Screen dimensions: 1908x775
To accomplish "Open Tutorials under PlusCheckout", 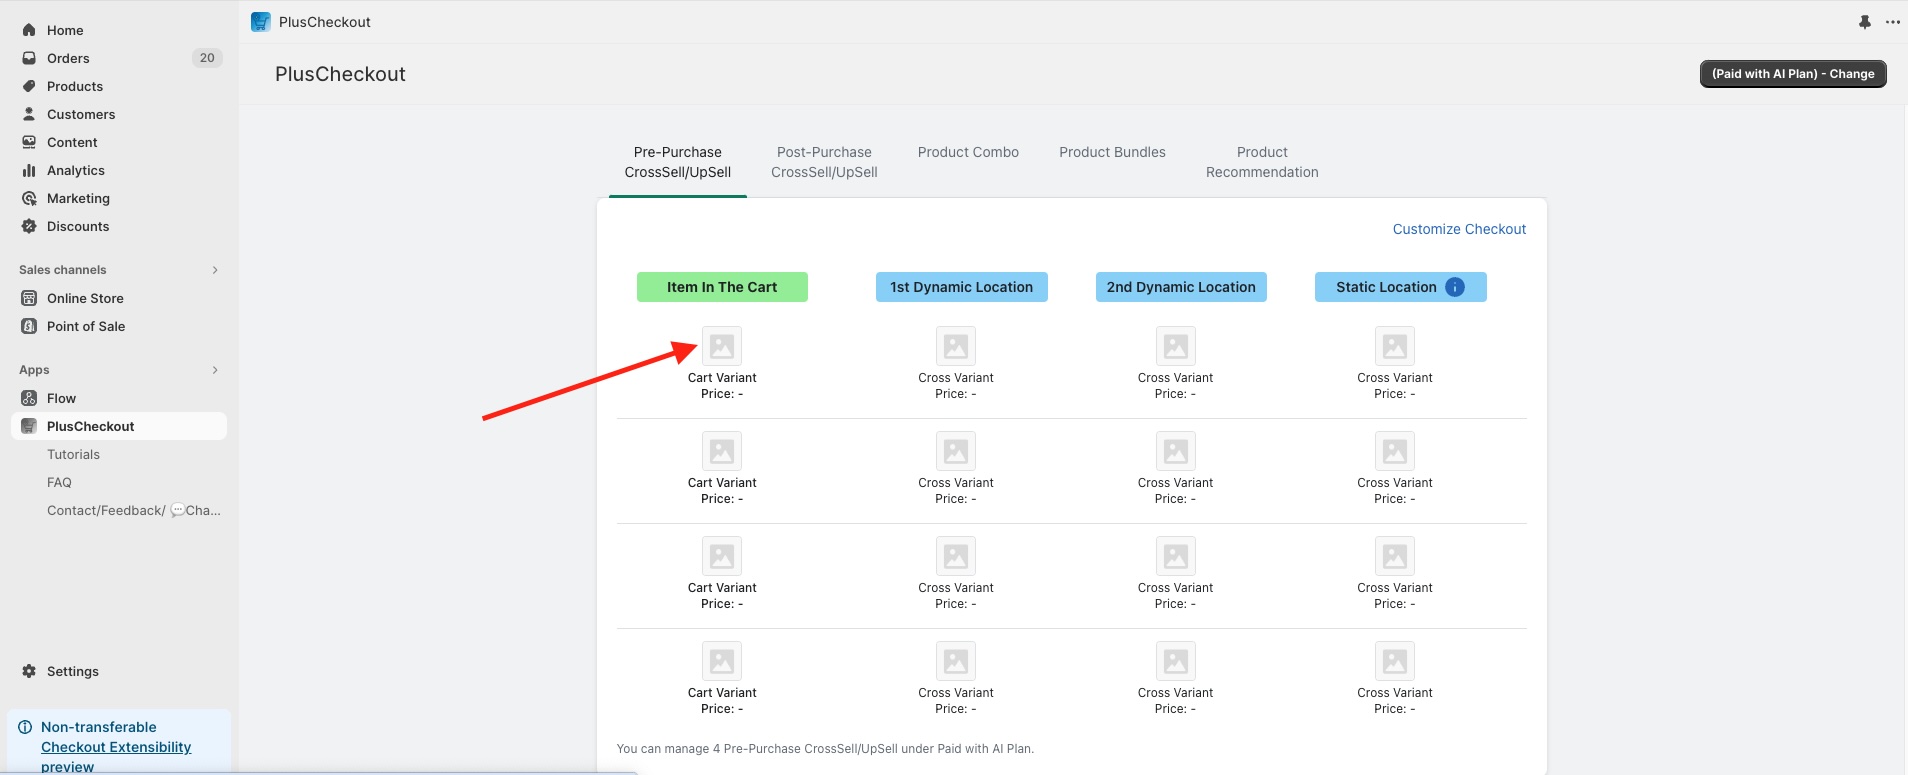I will [x=73, y=454].
